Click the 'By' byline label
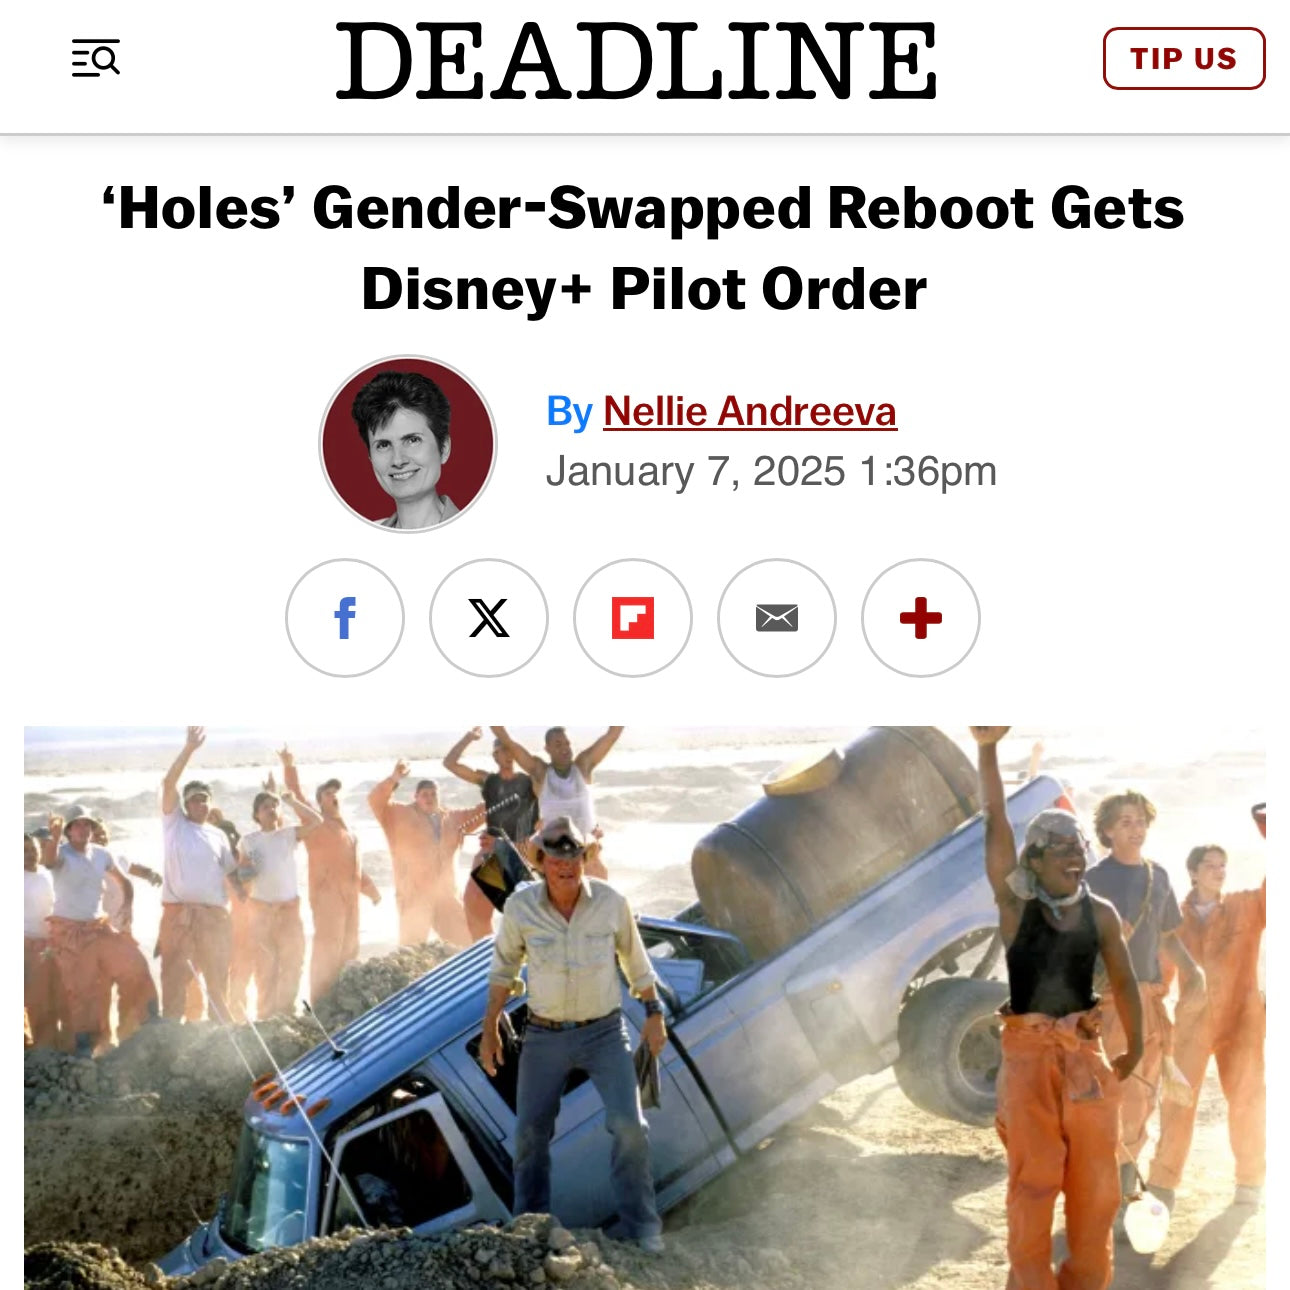 coord(570,411)
